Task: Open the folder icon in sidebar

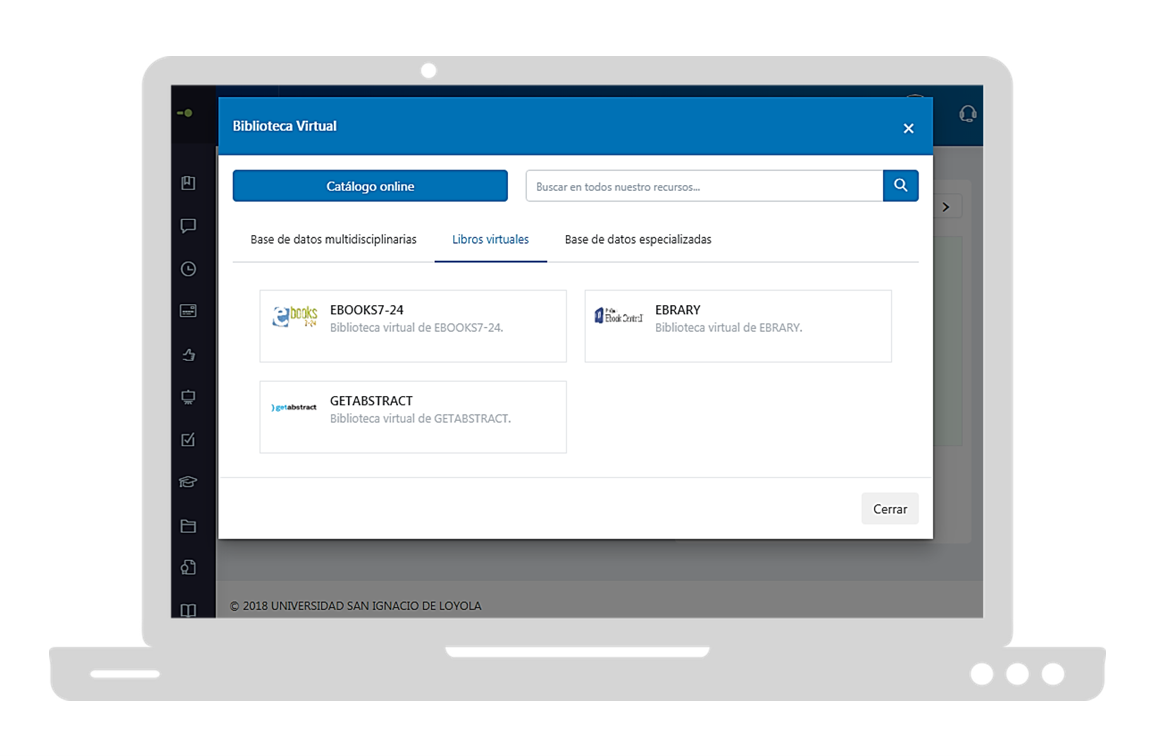Action: pyautogui.click(x=188, y=526)
